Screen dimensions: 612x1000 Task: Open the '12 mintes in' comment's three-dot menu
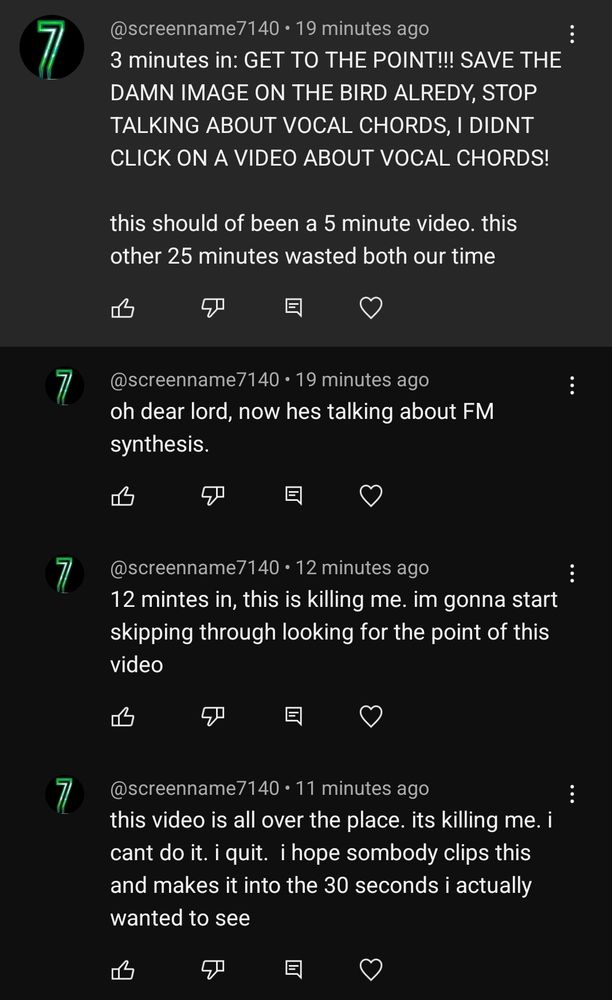tap(572, 573)
